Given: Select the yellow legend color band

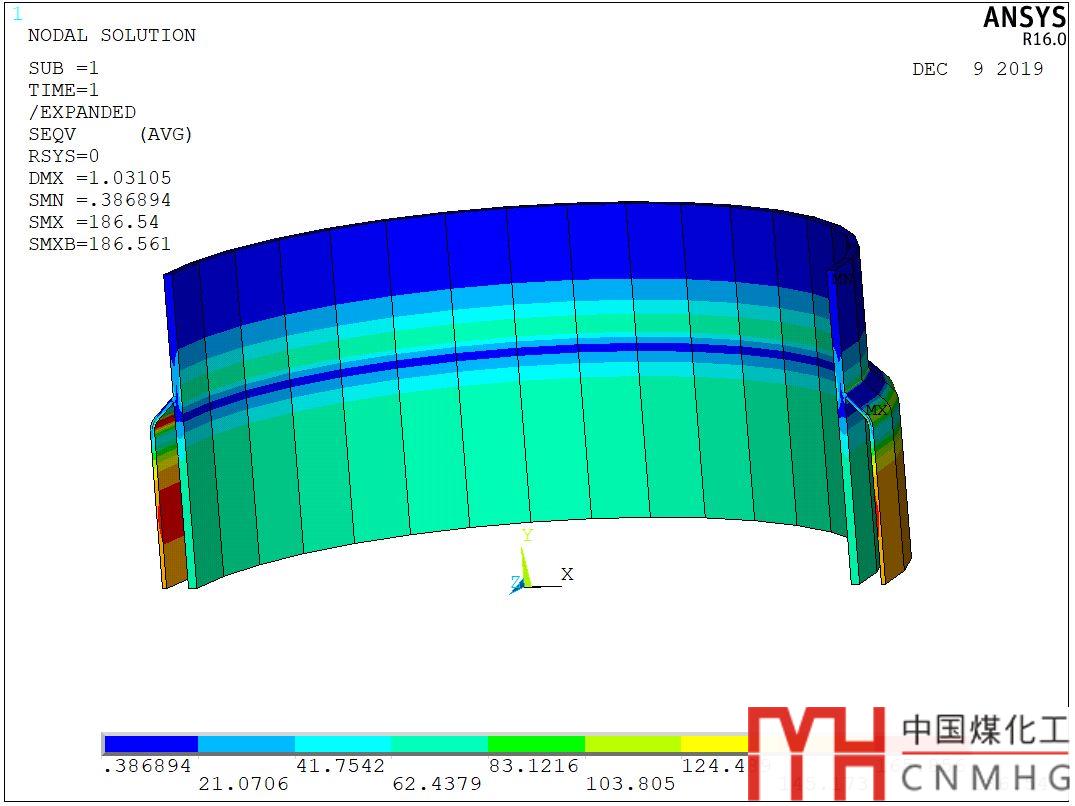Looking at the screenshot, I should click(x=714, y=744).
